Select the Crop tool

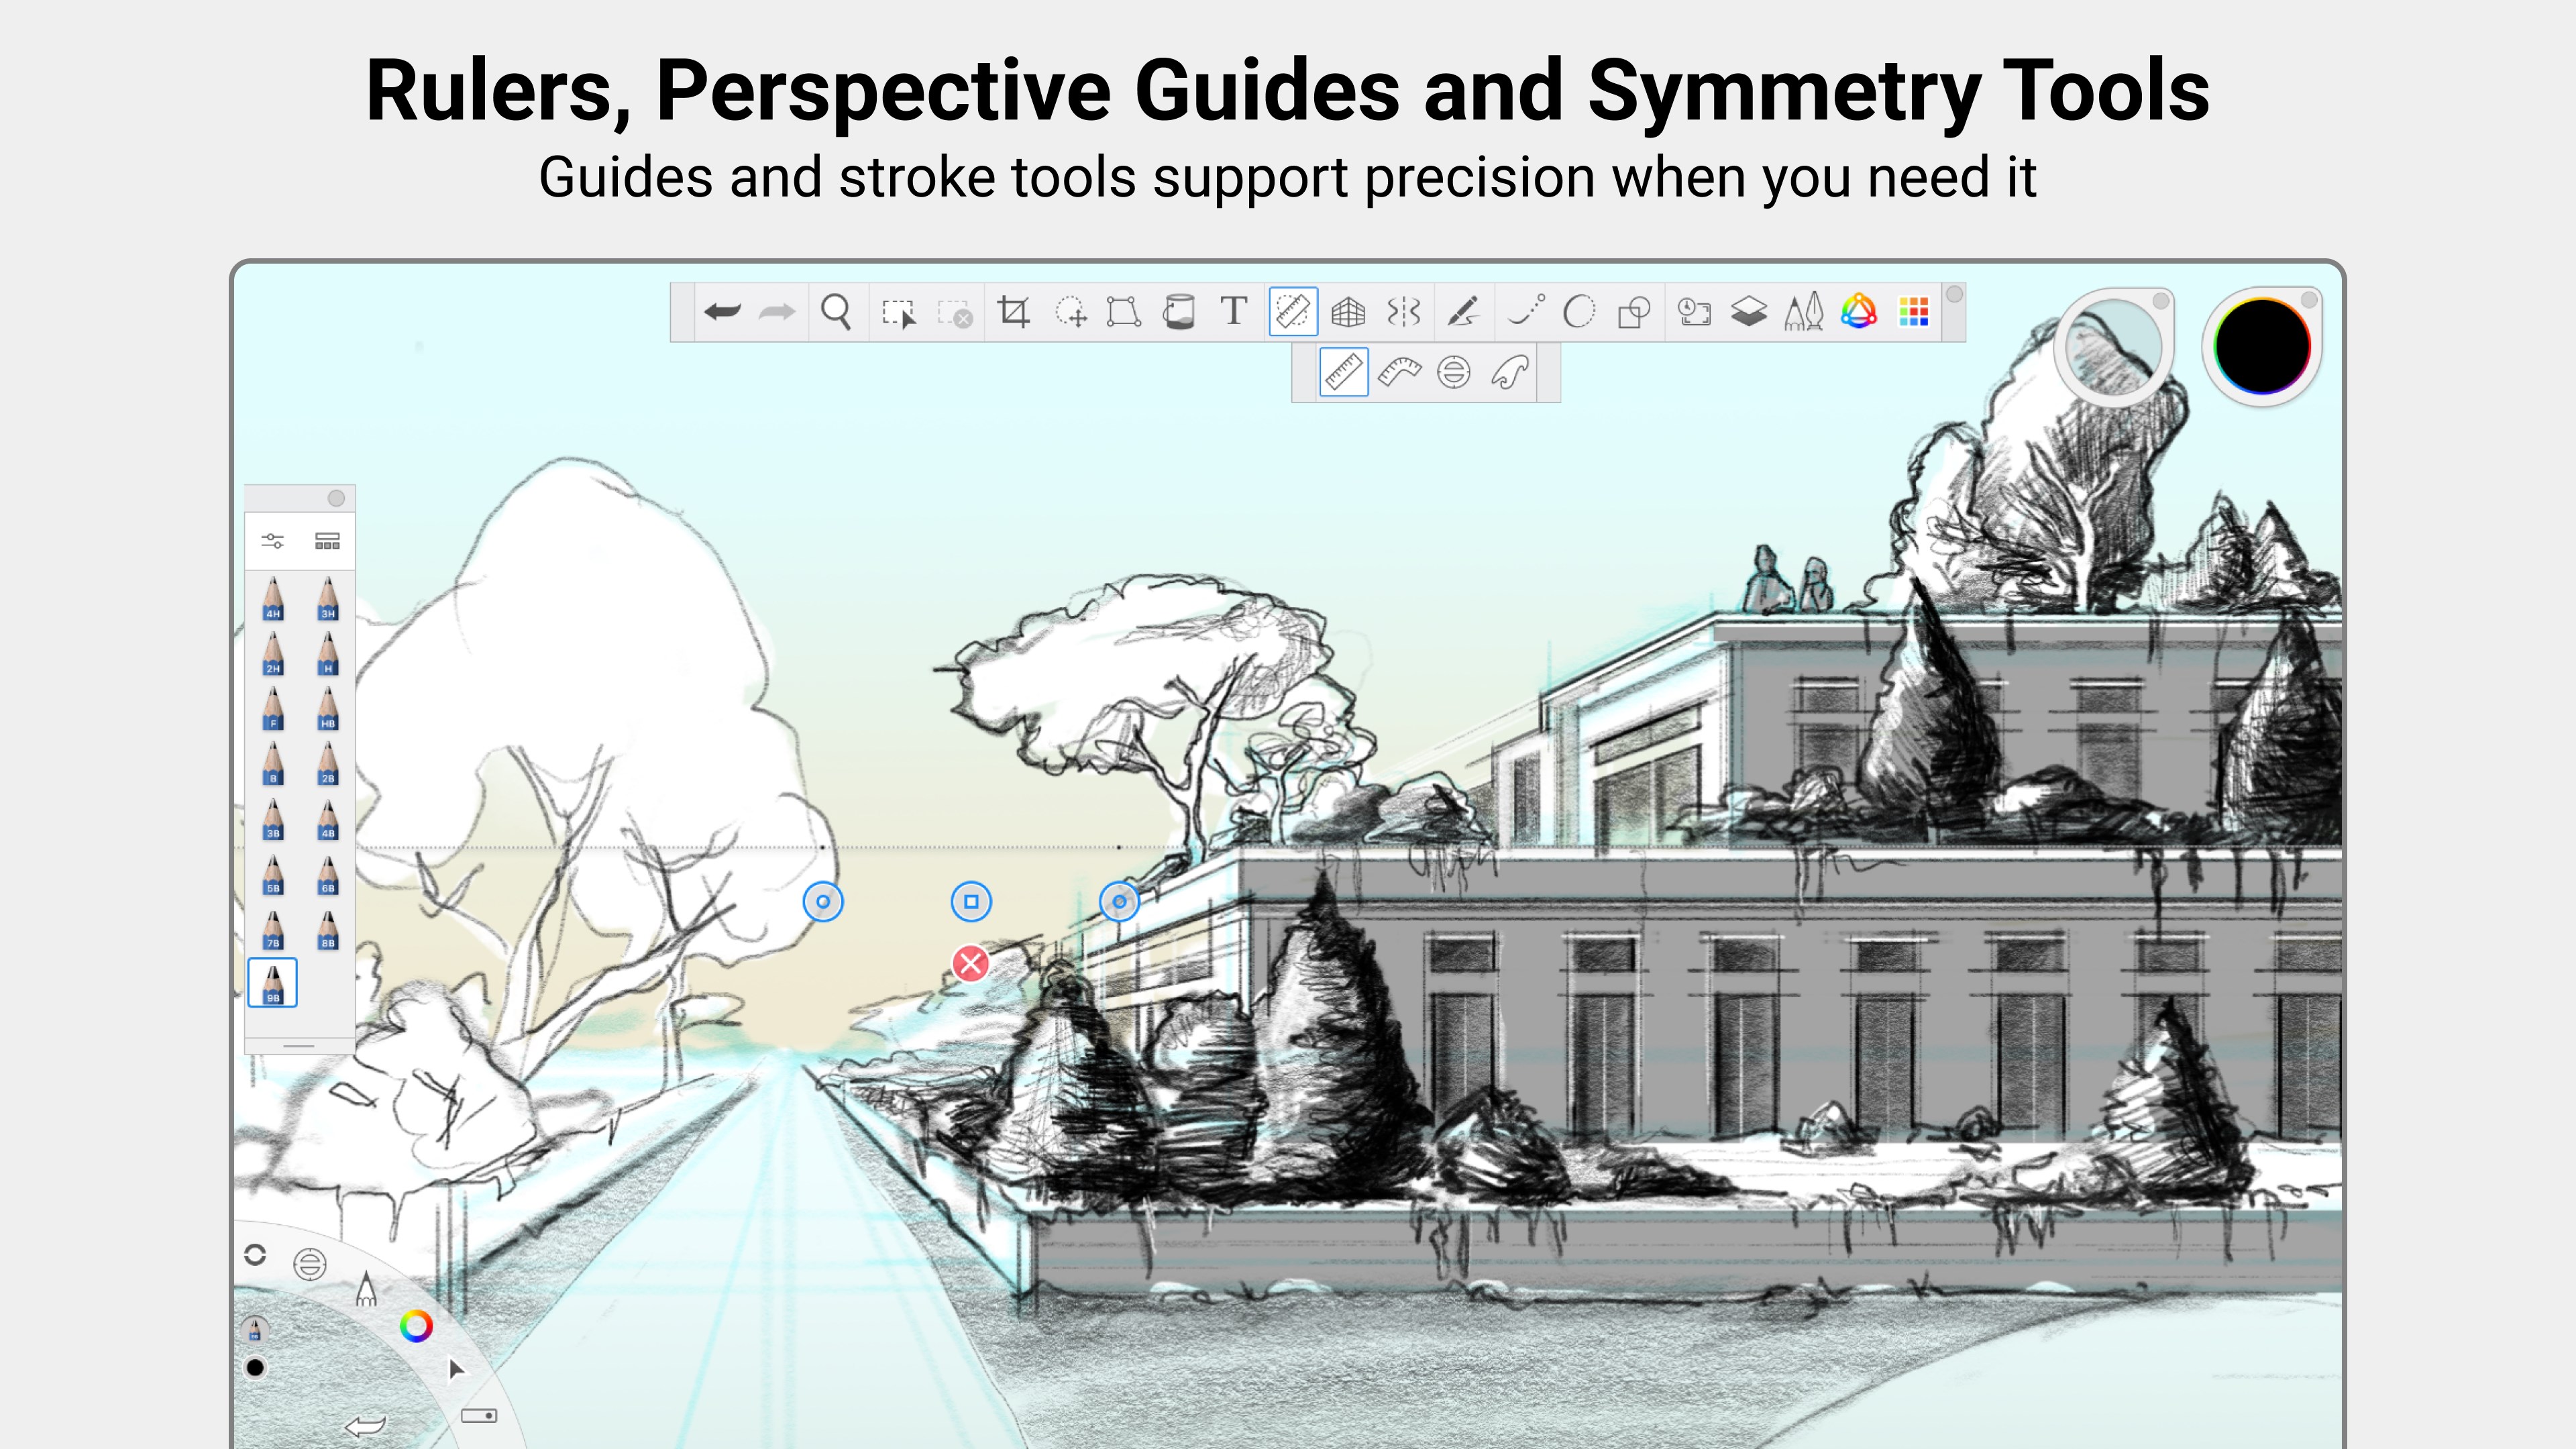tap(1013, 312)
